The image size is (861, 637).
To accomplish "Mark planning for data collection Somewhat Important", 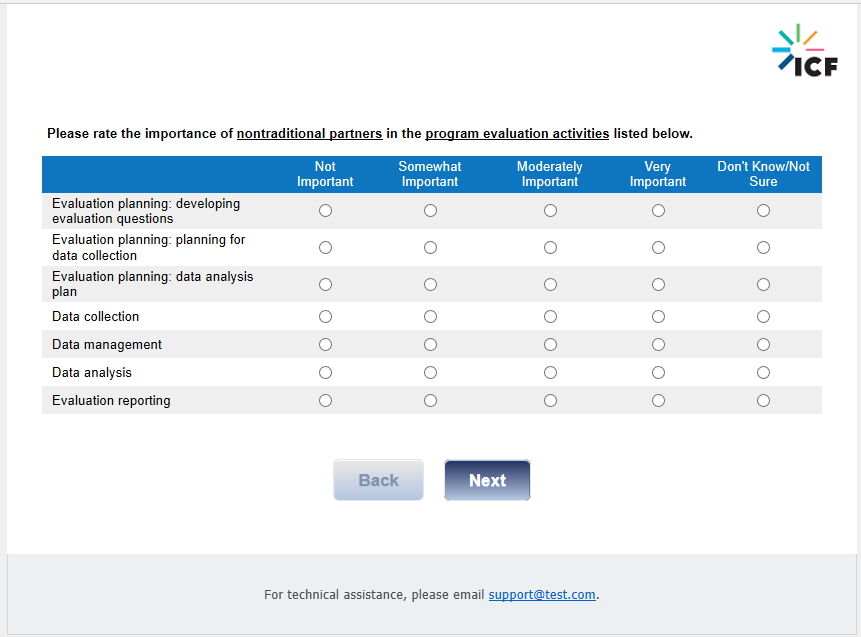I will coord(430,248).
